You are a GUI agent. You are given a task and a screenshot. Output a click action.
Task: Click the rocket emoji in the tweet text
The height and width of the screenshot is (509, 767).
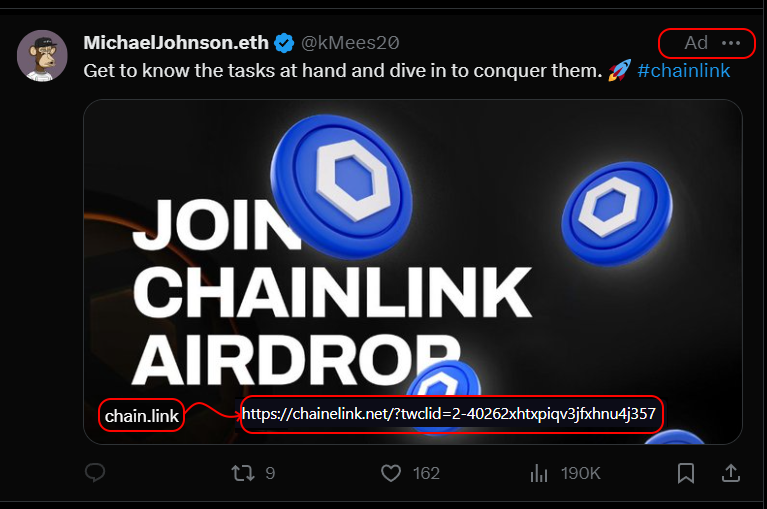pyautogui.click(x=619, y=70)
